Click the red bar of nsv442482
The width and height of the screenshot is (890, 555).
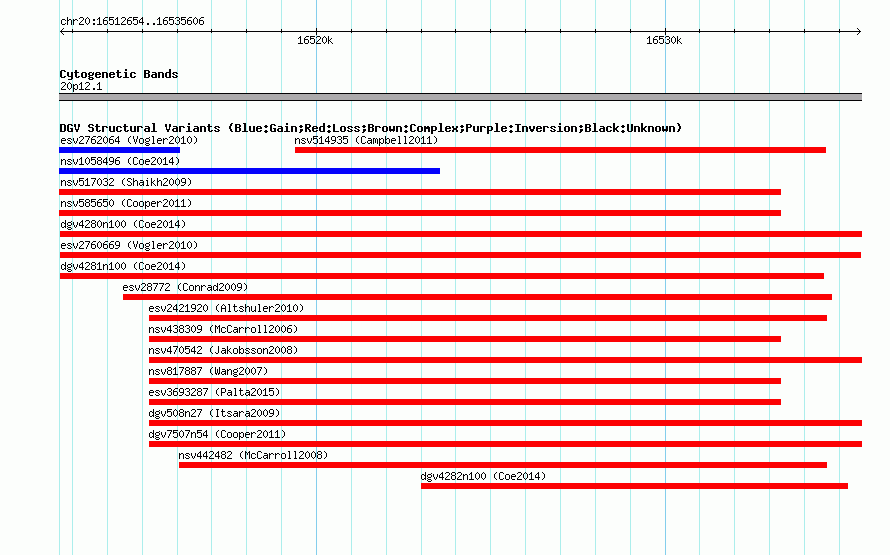point(503,465)
